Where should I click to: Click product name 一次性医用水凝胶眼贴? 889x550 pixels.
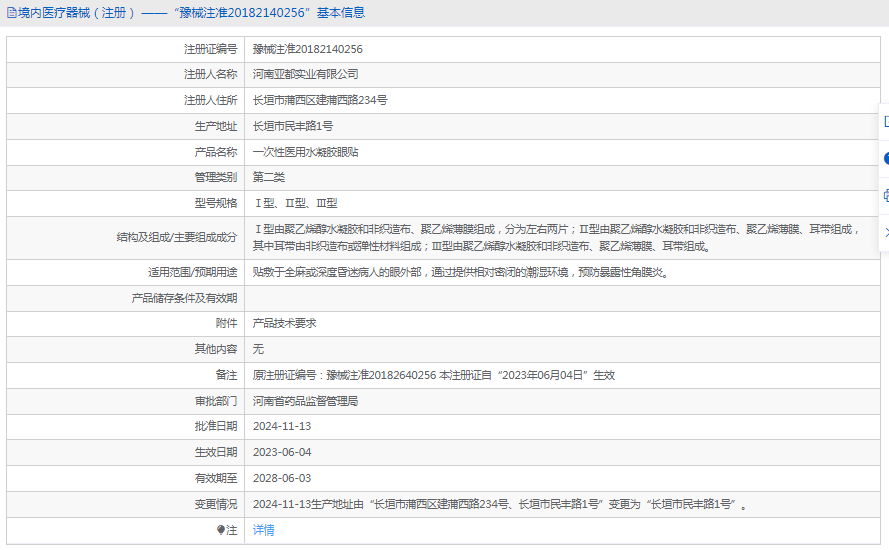point(305,152)
